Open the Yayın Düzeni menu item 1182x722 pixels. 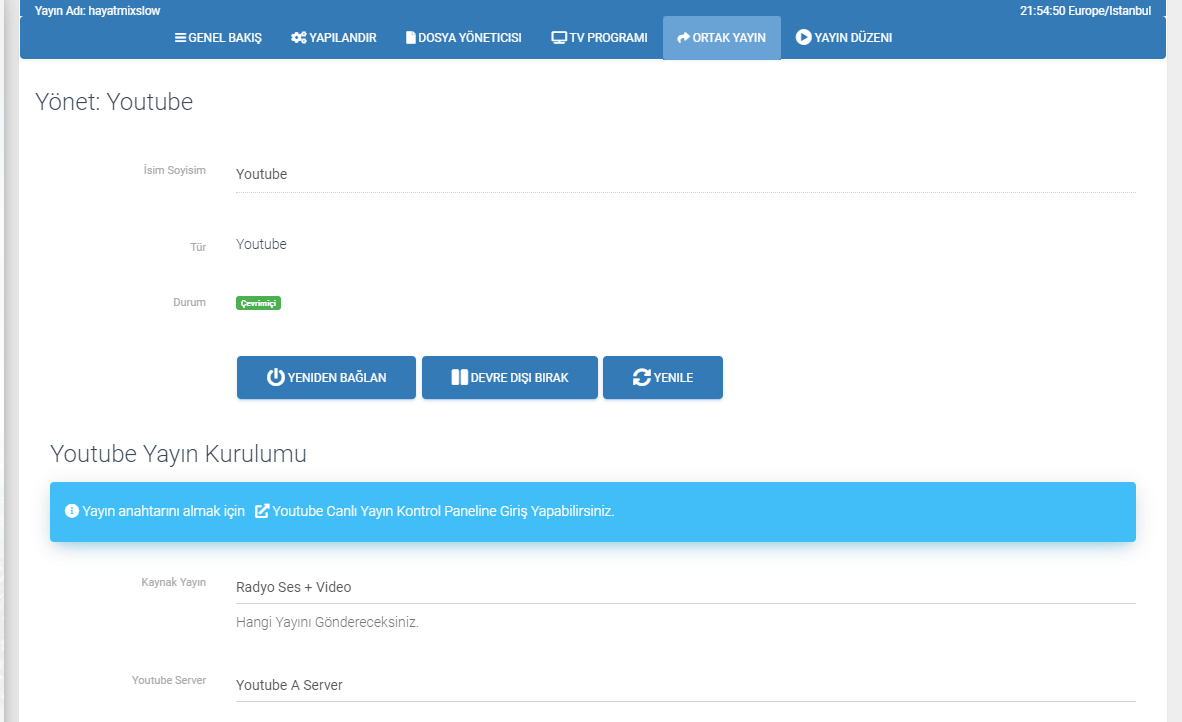click(844, 38)
